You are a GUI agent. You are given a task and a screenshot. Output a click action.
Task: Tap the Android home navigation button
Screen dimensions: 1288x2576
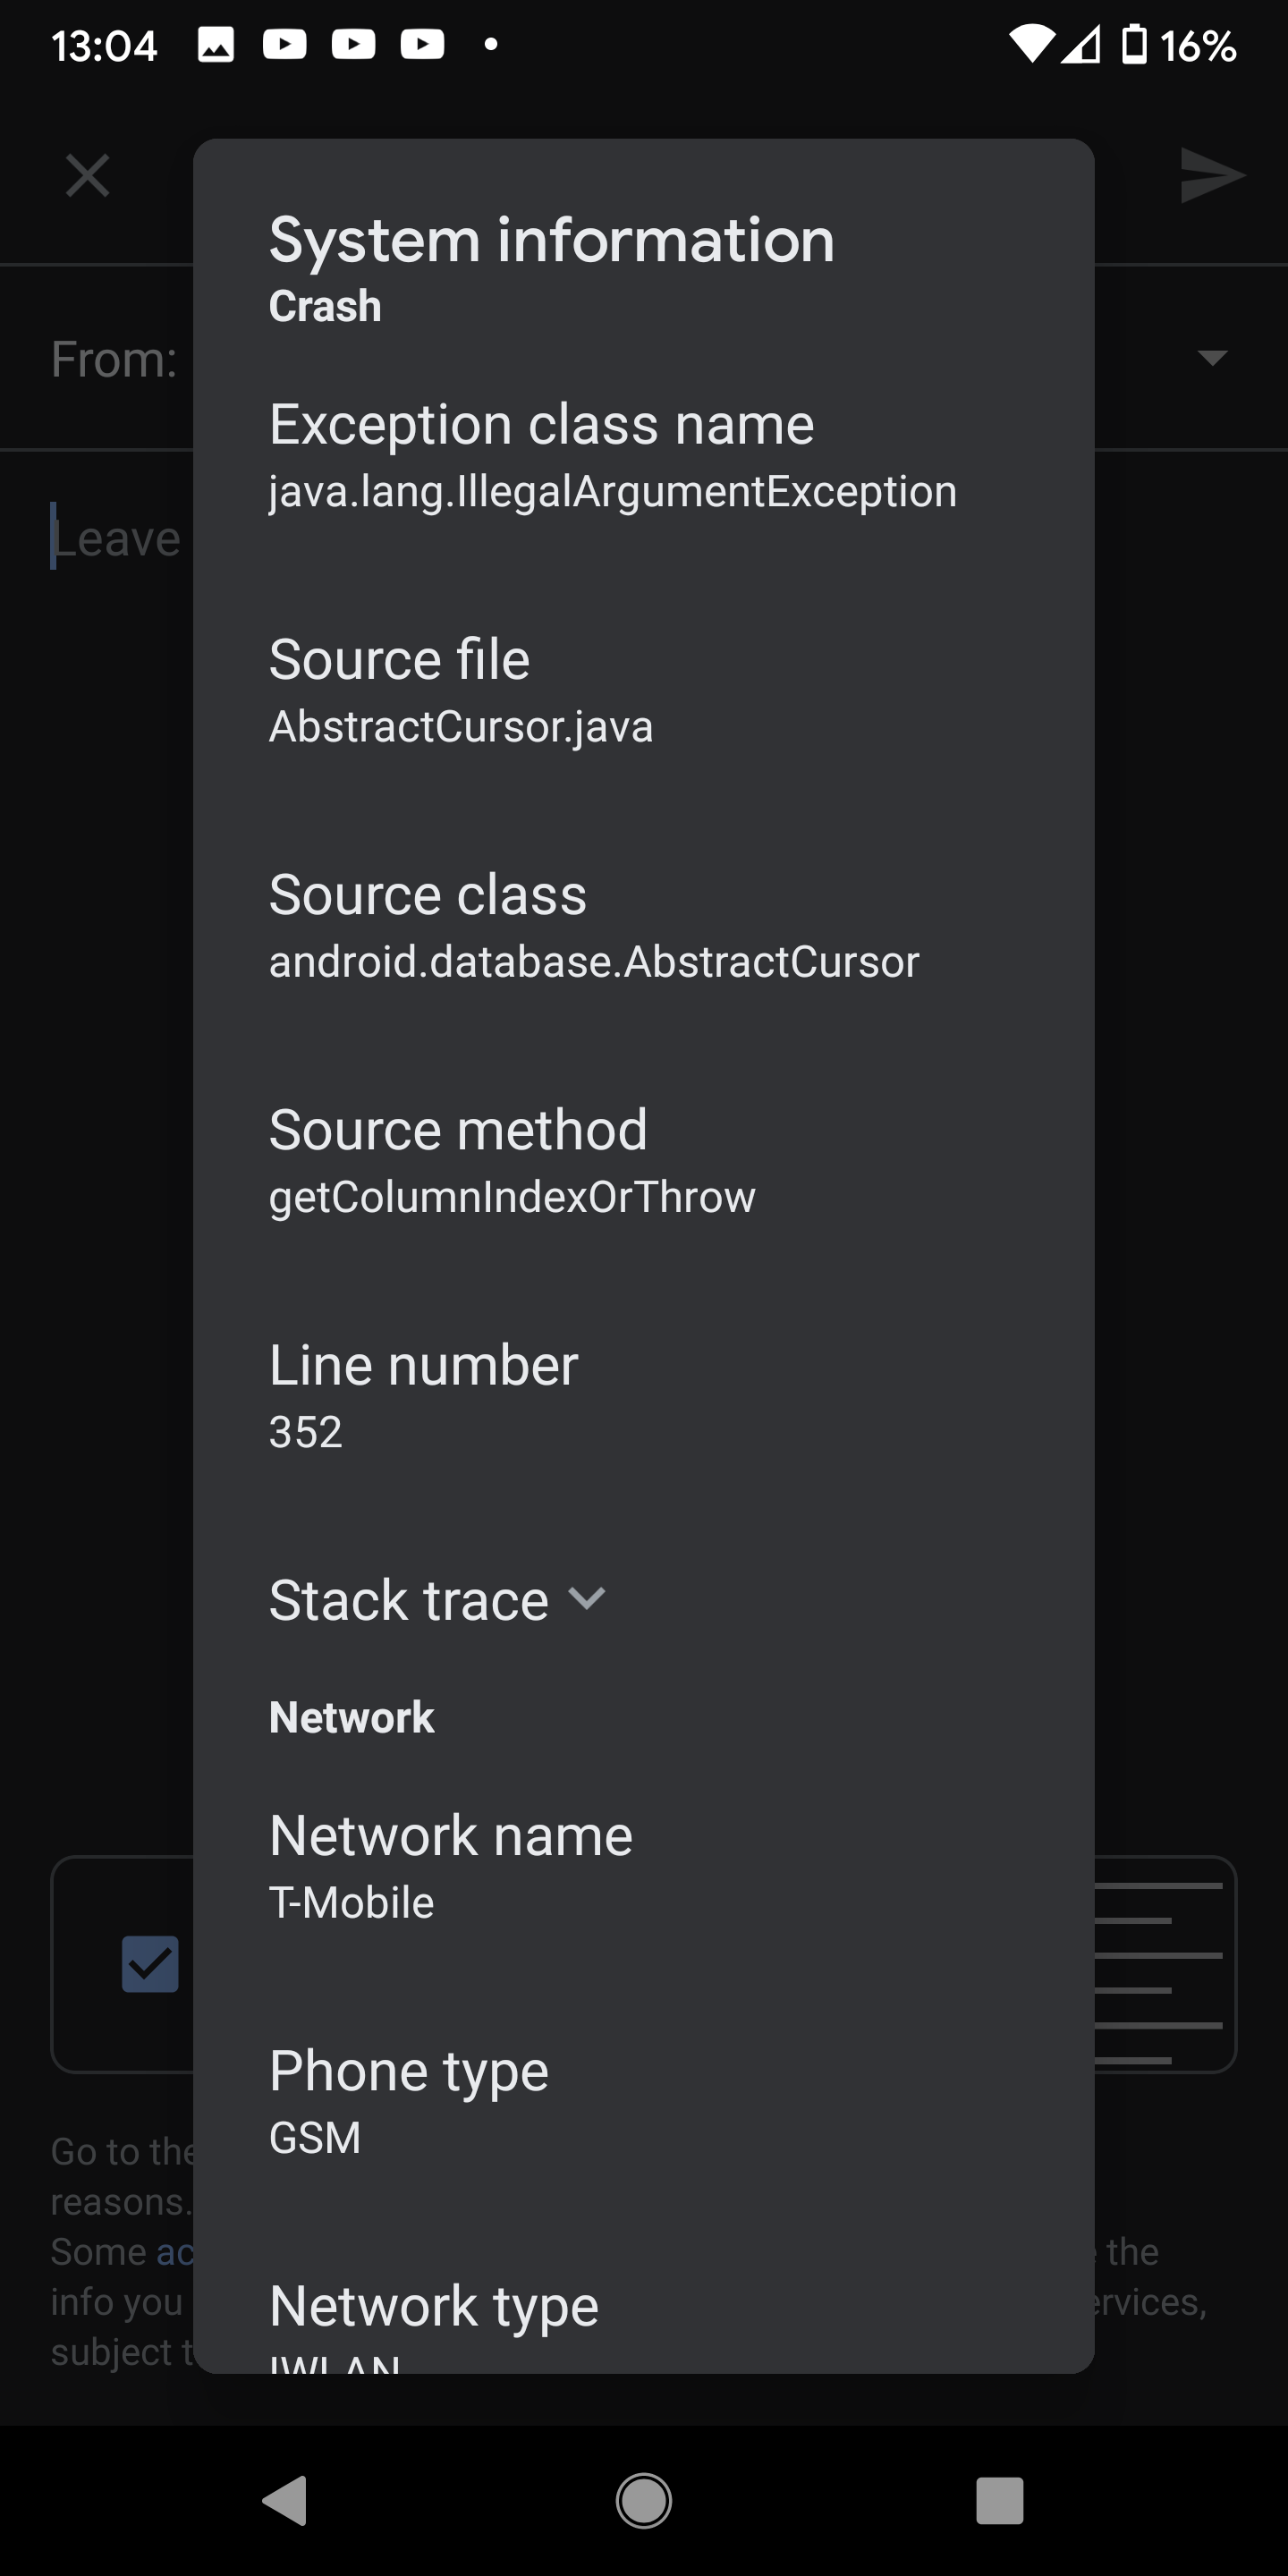pyautogui.click(x=644, y=2501)
